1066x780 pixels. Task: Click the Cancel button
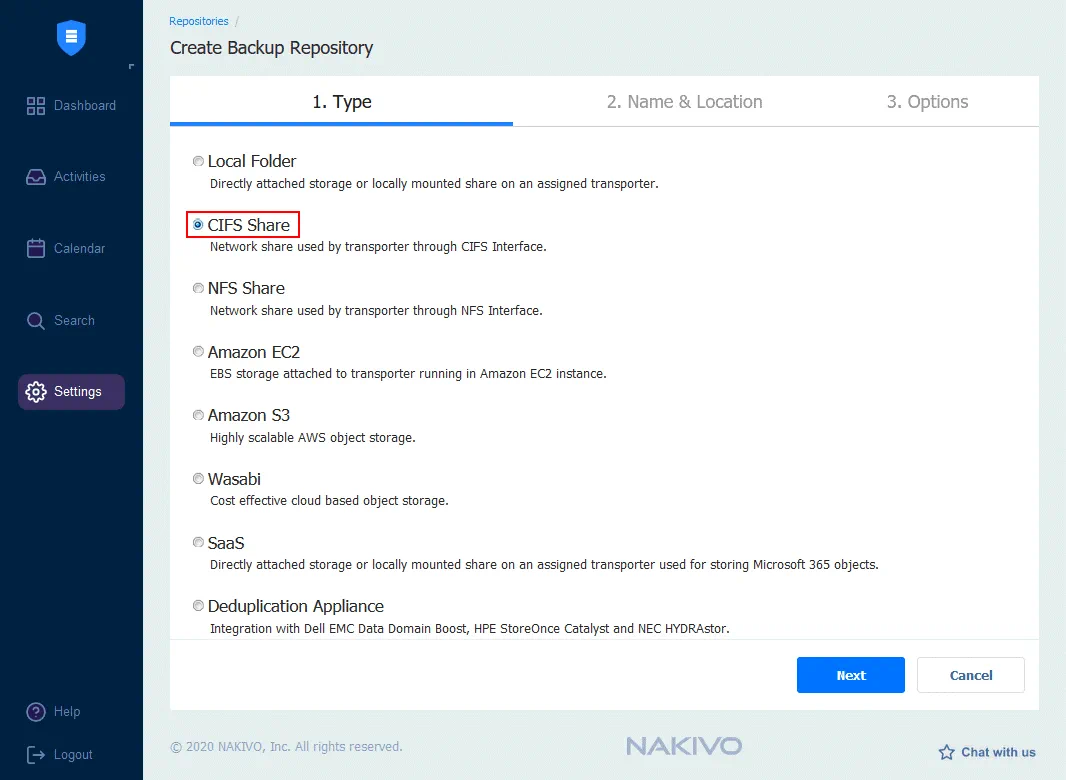click(x=971, y=675)
